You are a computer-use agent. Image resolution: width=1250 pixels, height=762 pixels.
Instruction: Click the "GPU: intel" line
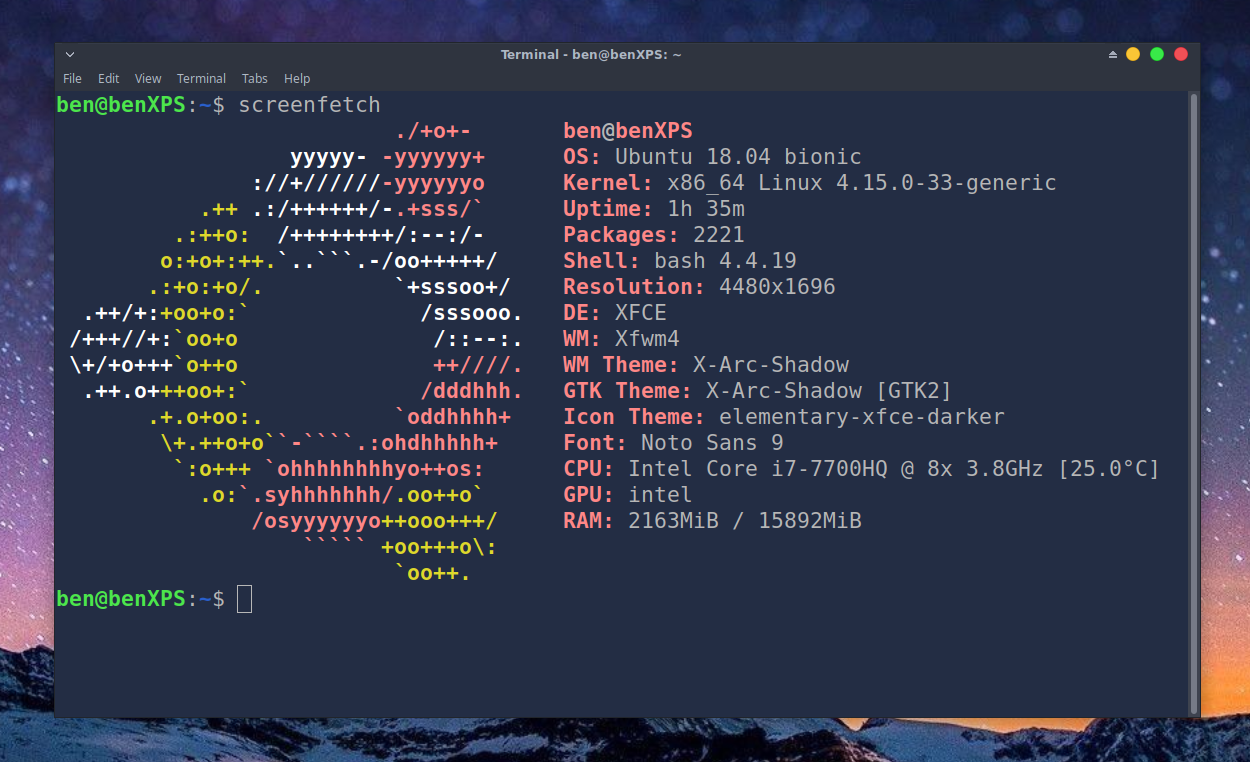(x=628, y=495)
